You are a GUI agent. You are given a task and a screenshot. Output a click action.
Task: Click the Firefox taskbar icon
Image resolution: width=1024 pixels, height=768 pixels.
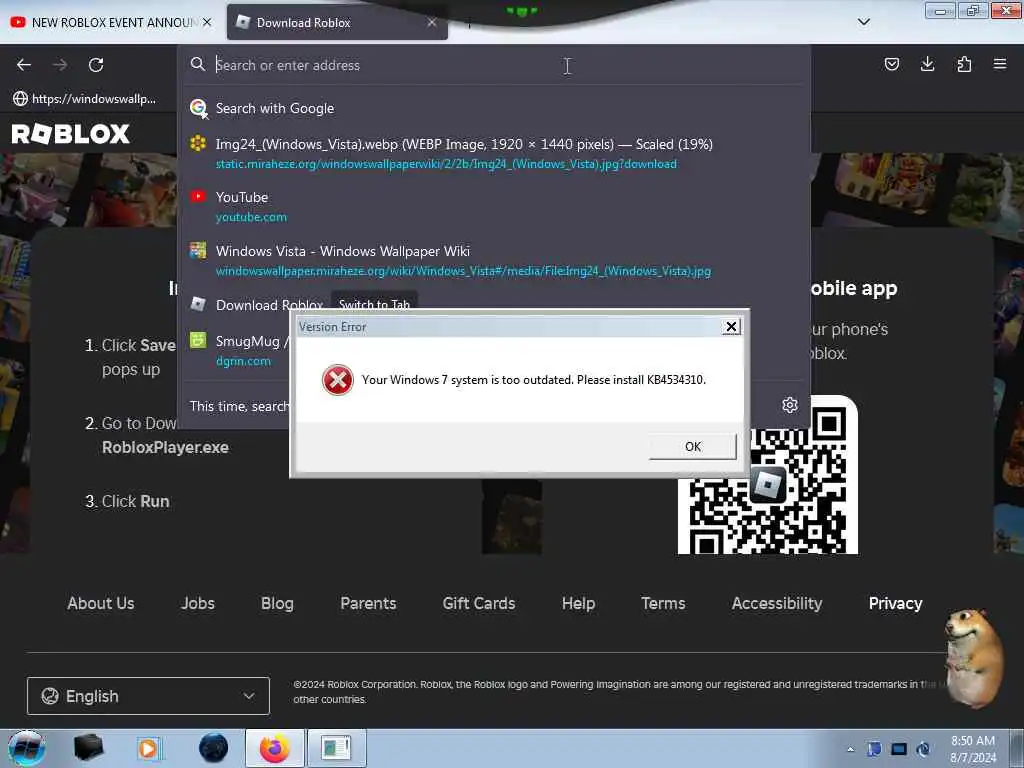(x=275, y=748)
